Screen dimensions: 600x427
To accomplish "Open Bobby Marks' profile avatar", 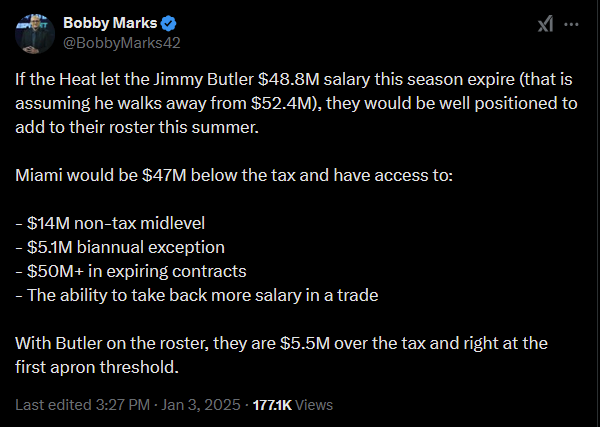I will (35, 34).
